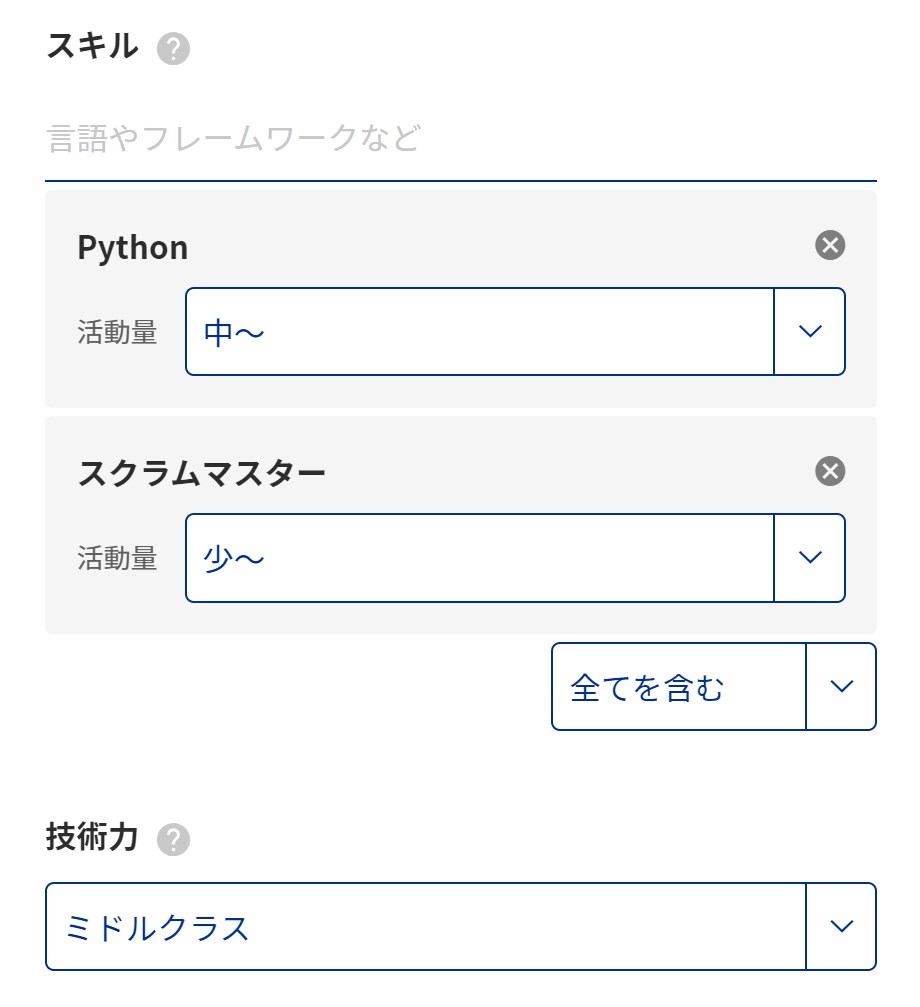Viewport: 920px width, 1007px height.
Task: Open スクラムマスター 活動量 dropdown showing 少〜
Action: [515, 558]
